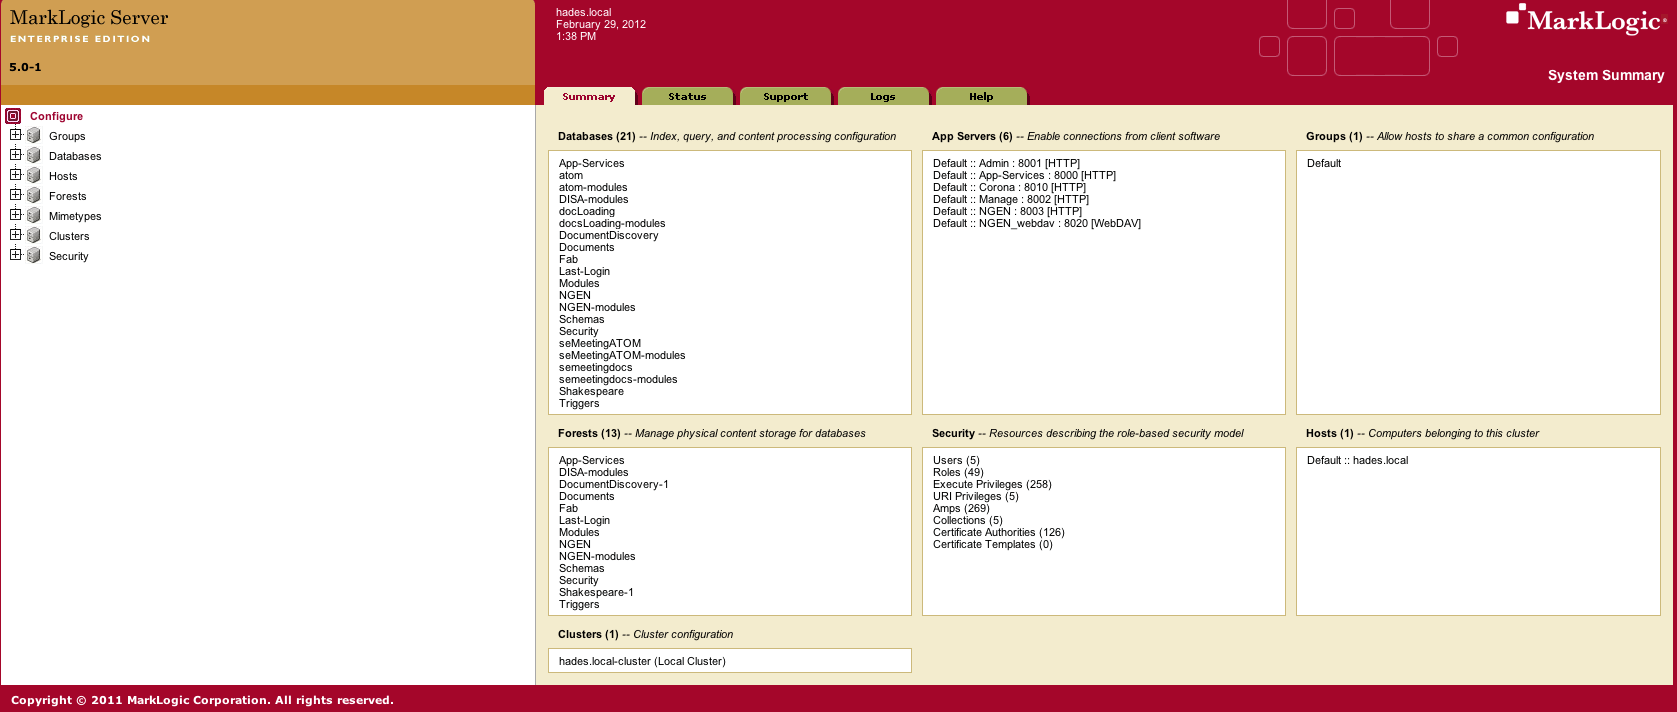Open the Hosts (1) section heading
The width and height of the screenshot is (1677, 712).
pos(1330,433)
